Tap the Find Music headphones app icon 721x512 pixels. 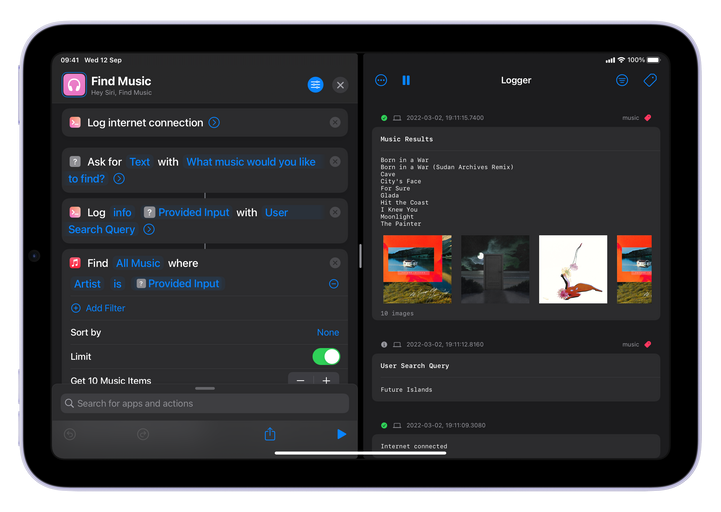pyautogui.click(x=74, y=85)
